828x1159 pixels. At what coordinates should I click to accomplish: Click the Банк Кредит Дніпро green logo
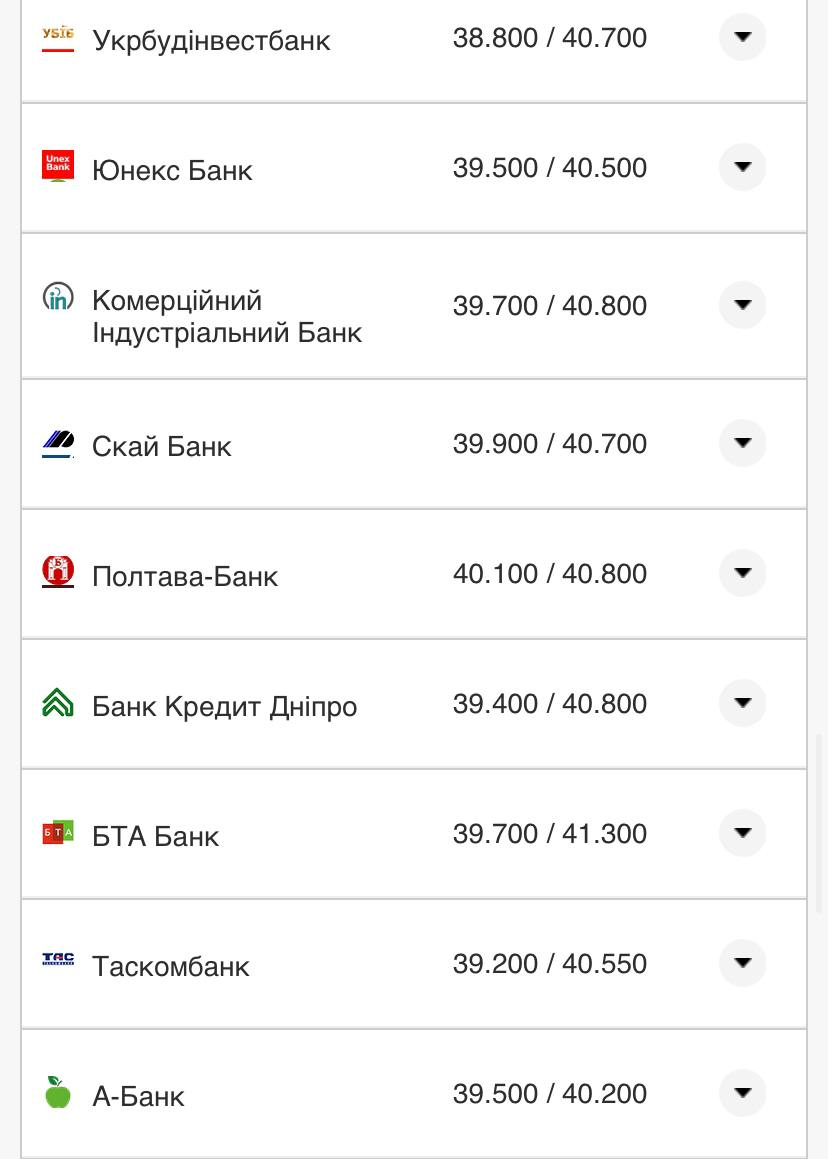click(x=58, y=703)
